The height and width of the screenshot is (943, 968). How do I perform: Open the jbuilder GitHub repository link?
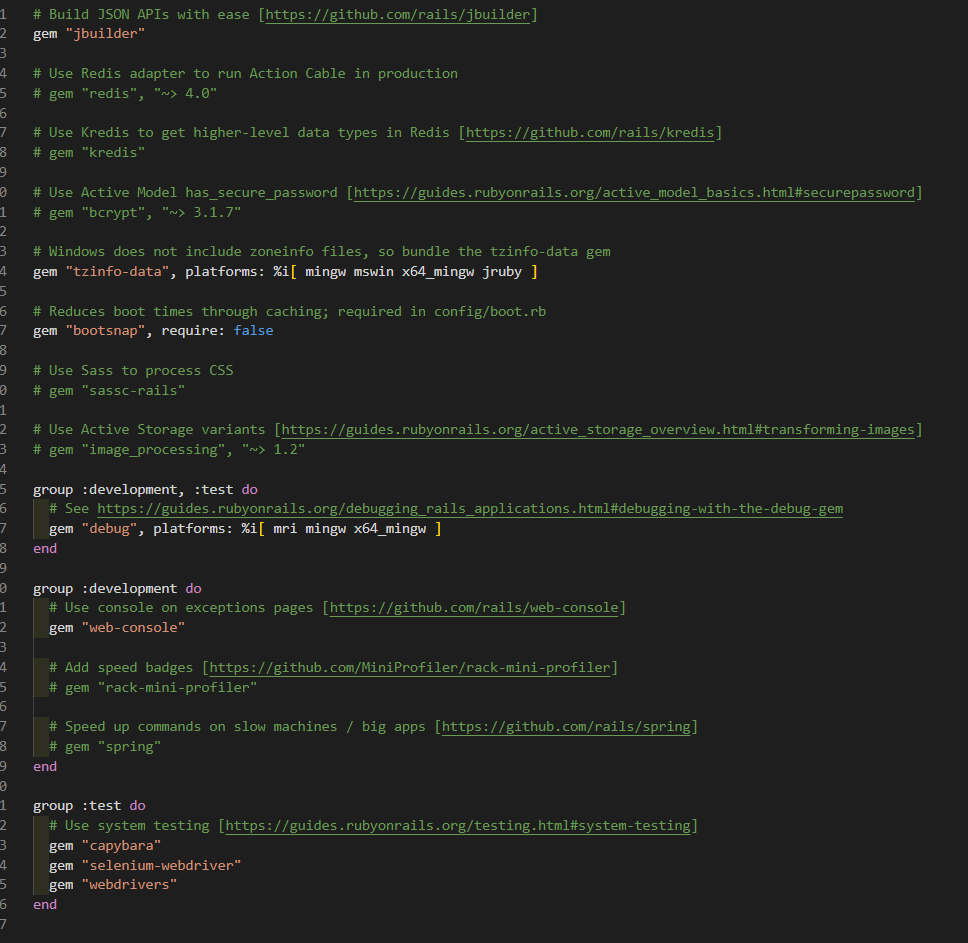398,13
